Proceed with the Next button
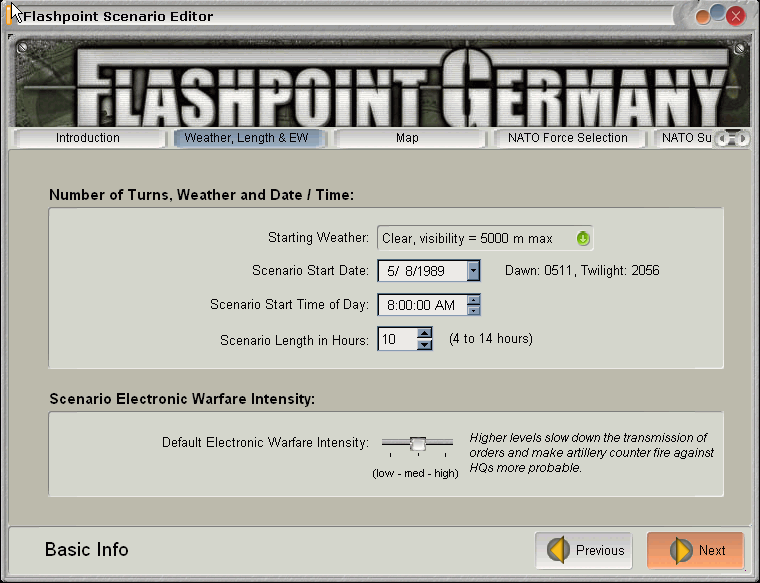Viewport: 760px width, 583px height. tap(695, 550)
